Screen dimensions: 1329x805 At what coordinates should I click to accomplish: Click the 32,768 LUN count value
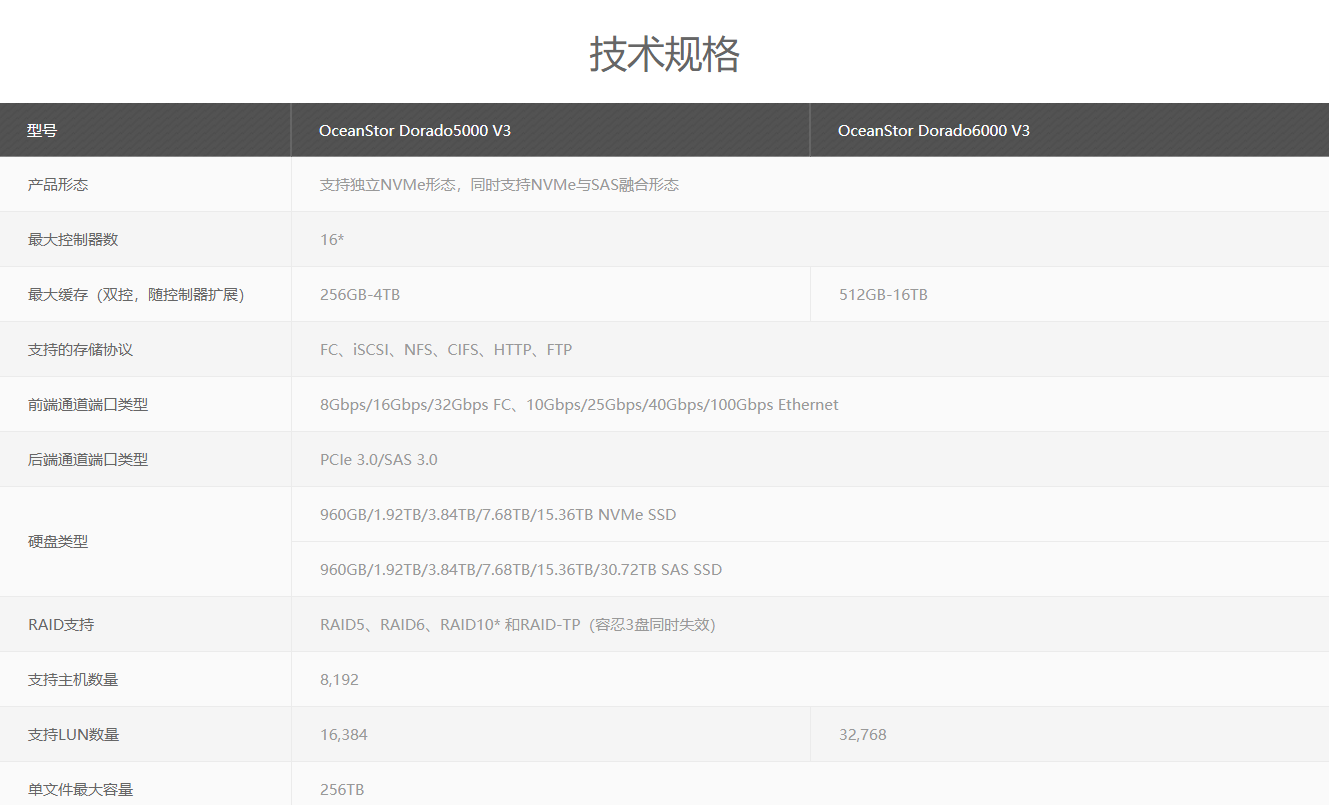click(862, 735)
